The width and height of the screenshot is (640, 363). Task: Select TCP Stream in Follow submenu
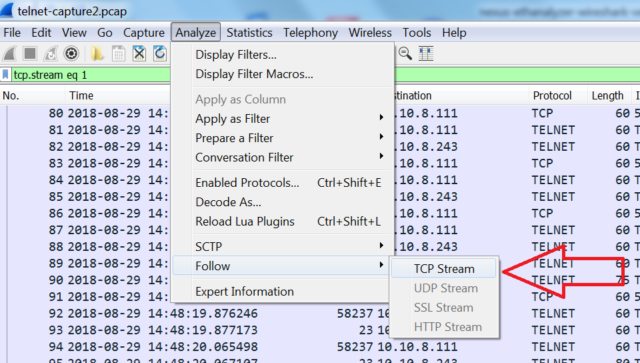pos(444,269)
